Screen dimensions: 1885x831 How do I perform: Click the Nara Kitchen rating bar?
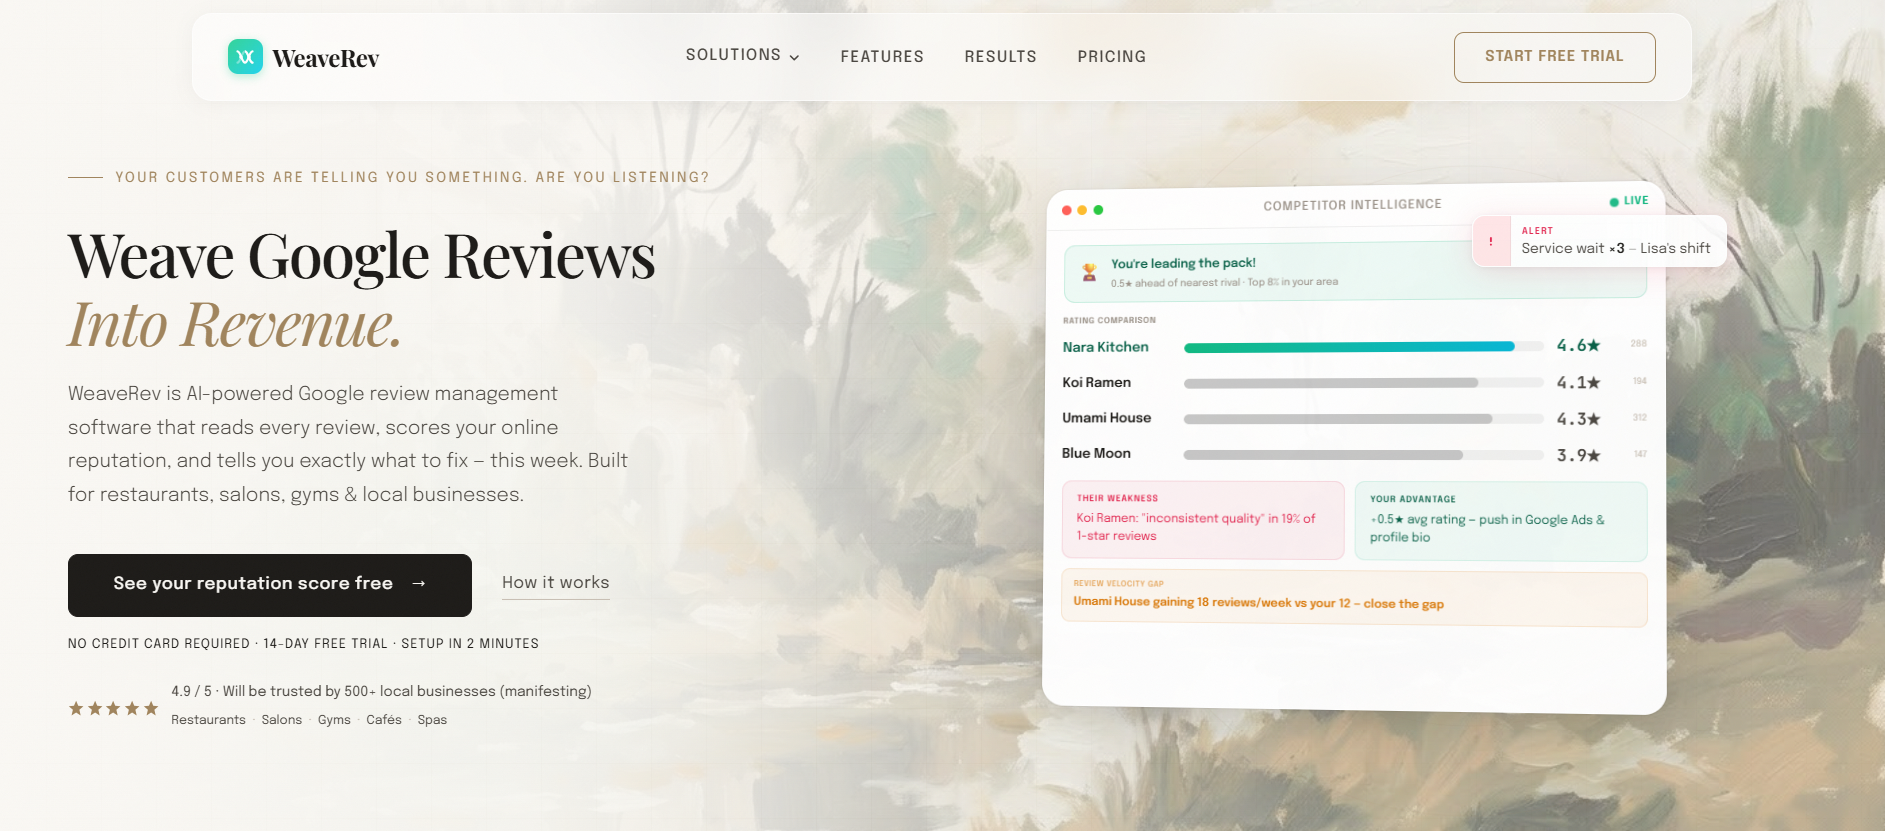coord(1363,347)
